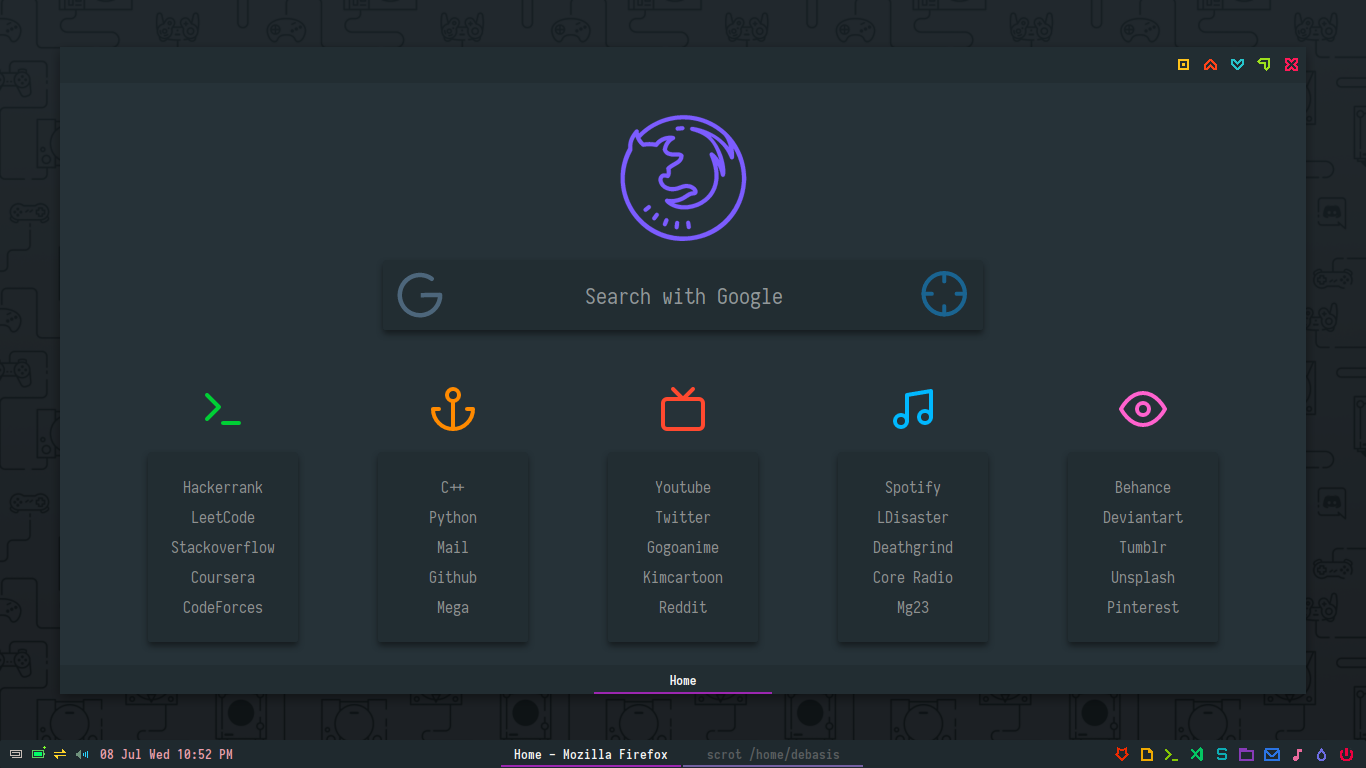Open the Gogoanime link

683,547
